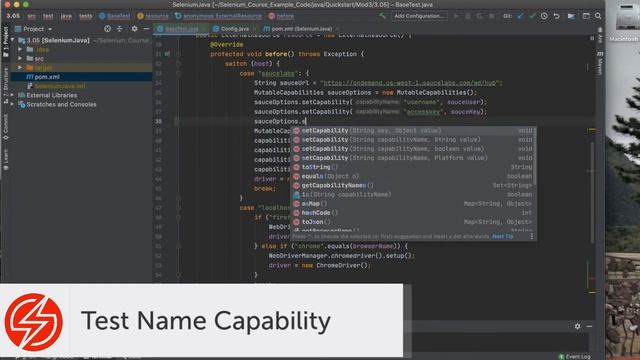640x360 pixels.
Task: Click test breadcrumb in navigation bar
Action: click(48, 16)
